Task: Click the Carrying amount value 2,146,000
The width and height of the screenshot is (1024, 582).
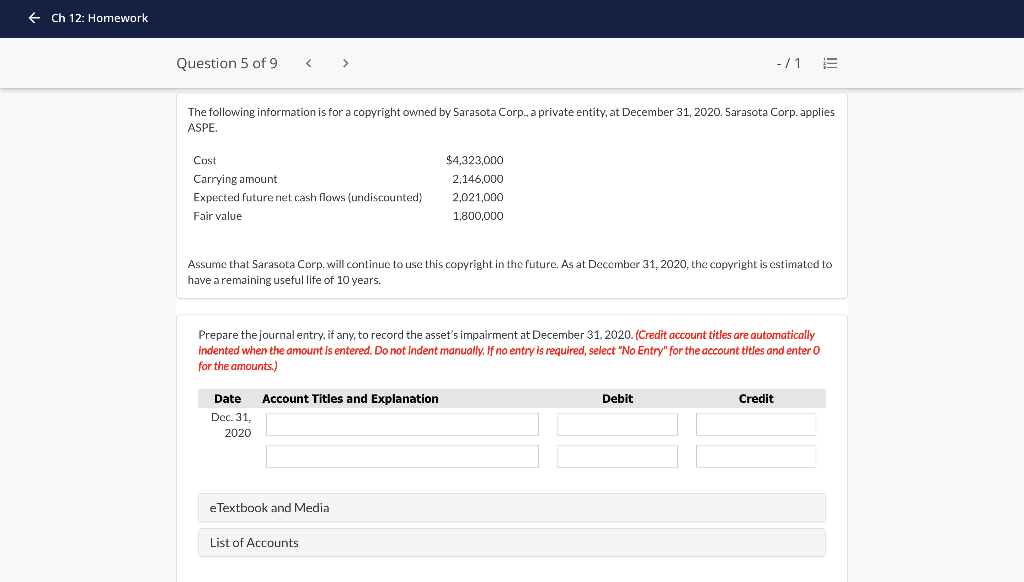Action: [x=478, y=179]
